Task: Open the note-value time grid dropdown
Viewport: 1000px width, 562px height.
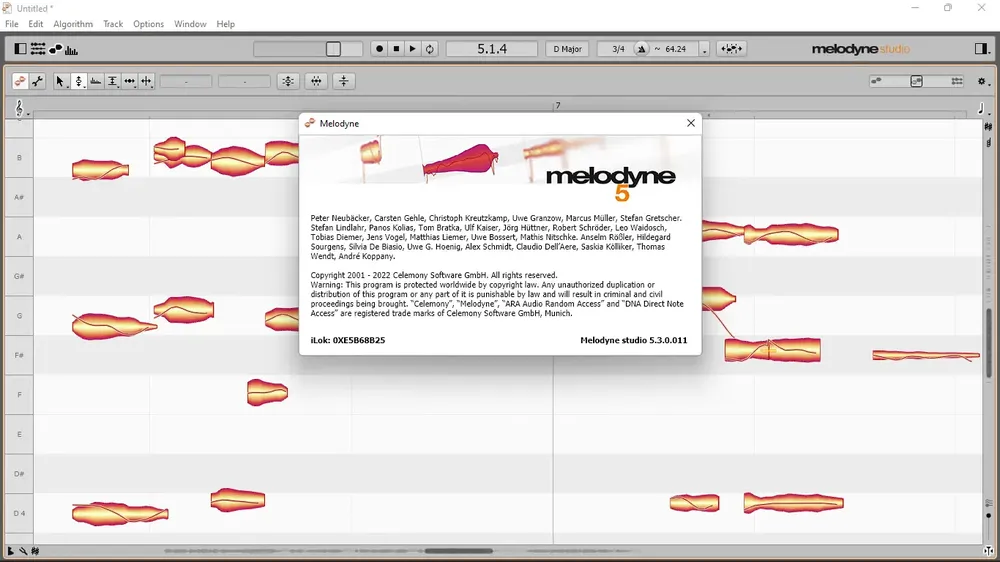Action: point(982,108)
